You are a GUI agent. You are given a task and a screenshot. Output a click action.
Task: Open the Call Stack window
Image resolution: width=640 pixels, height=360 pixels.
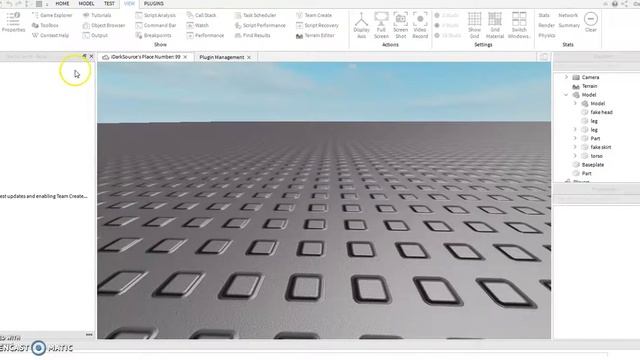[x=201, y=15]
